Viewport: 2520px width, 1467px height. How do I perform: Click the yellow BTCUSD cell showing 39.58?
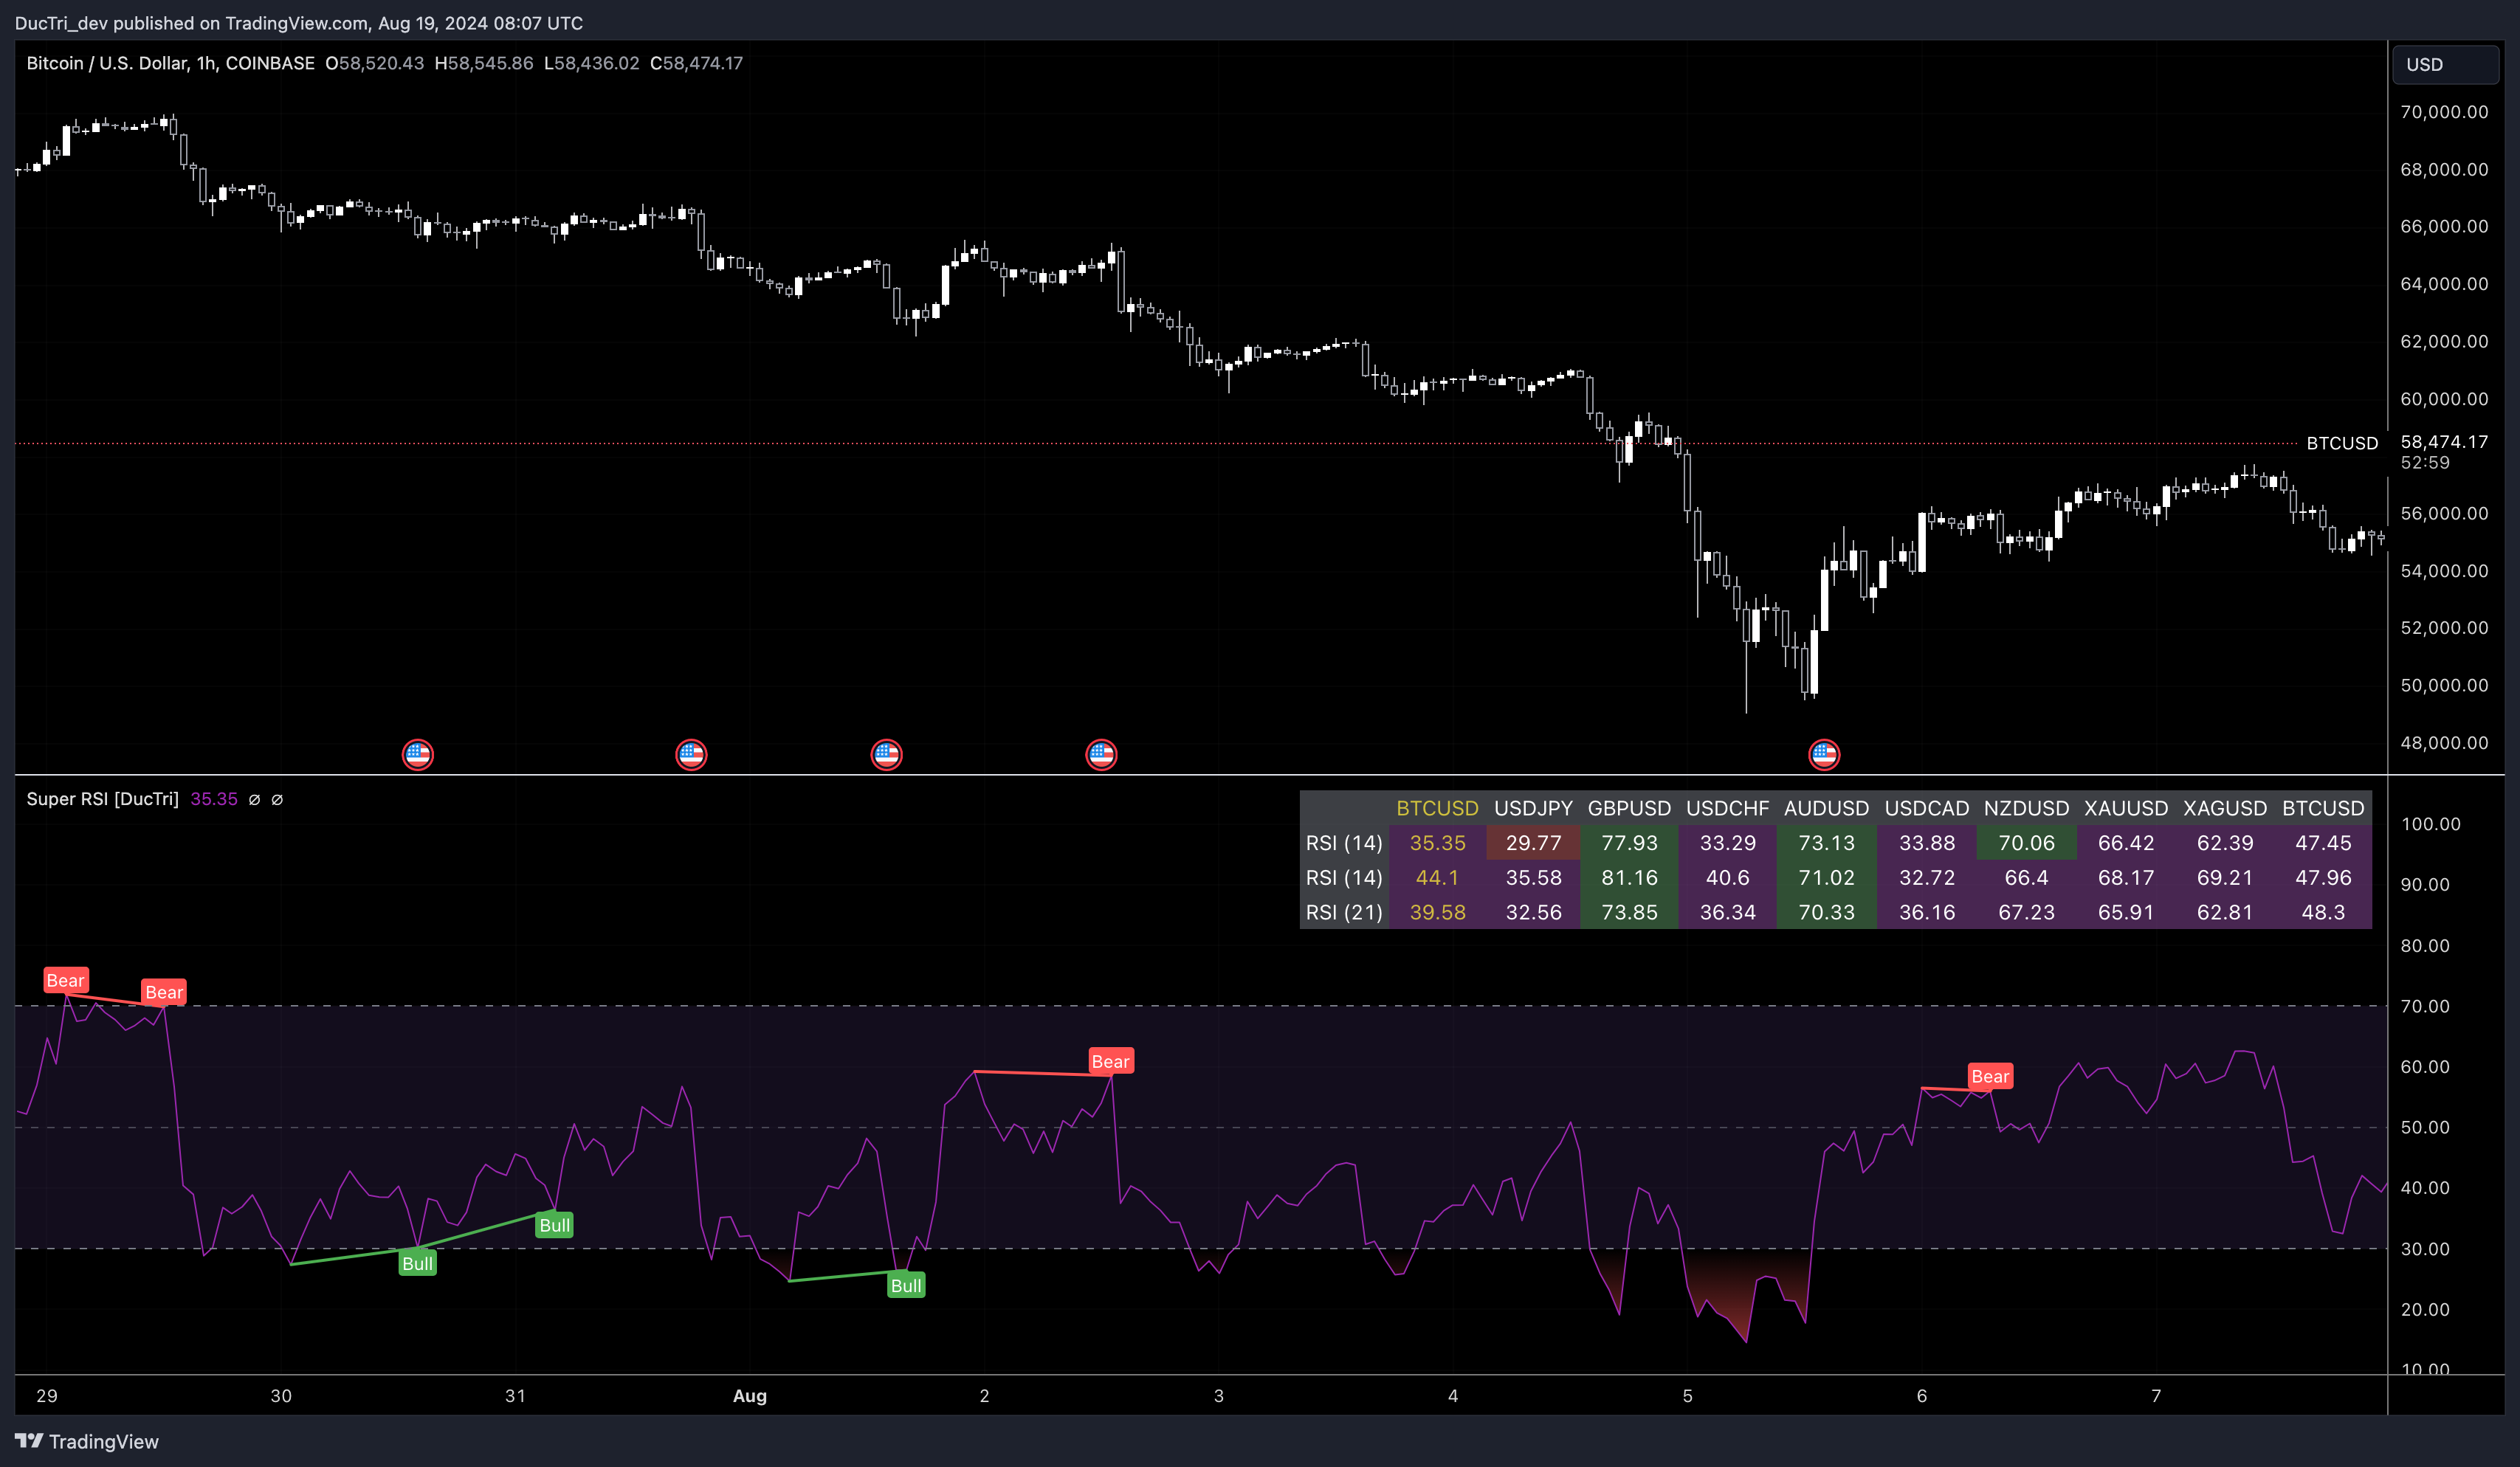pyautogui.click(x=1437, y=912)
